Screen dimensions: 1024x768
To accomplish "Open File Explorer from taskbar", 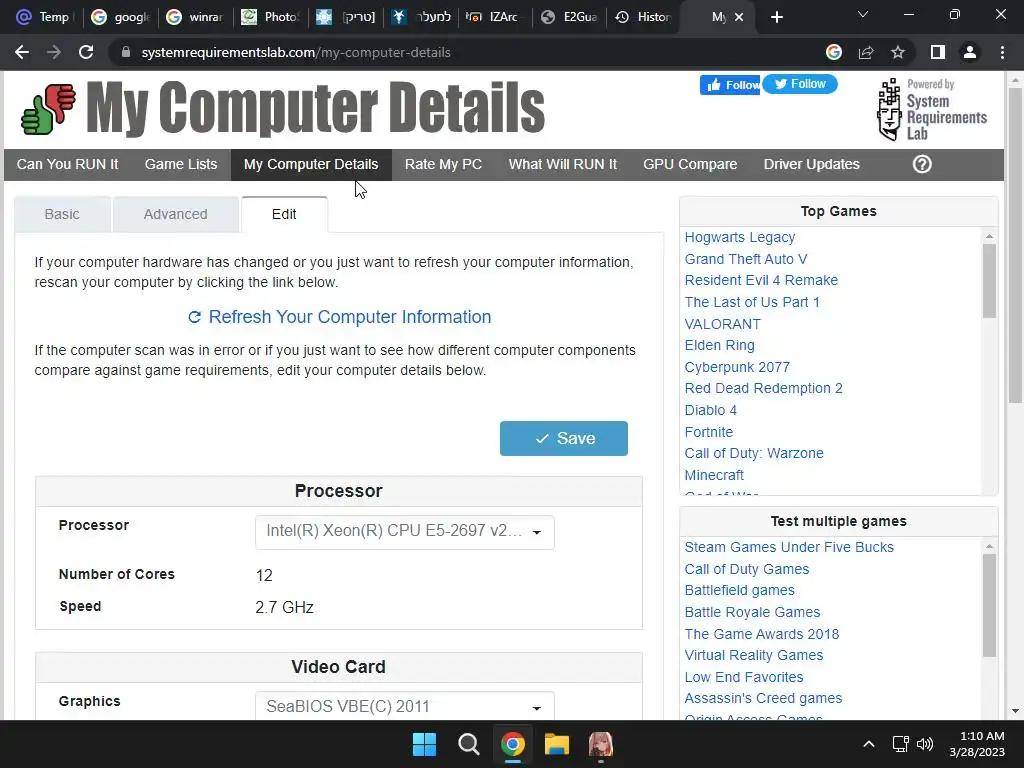I will click(557, 744).
